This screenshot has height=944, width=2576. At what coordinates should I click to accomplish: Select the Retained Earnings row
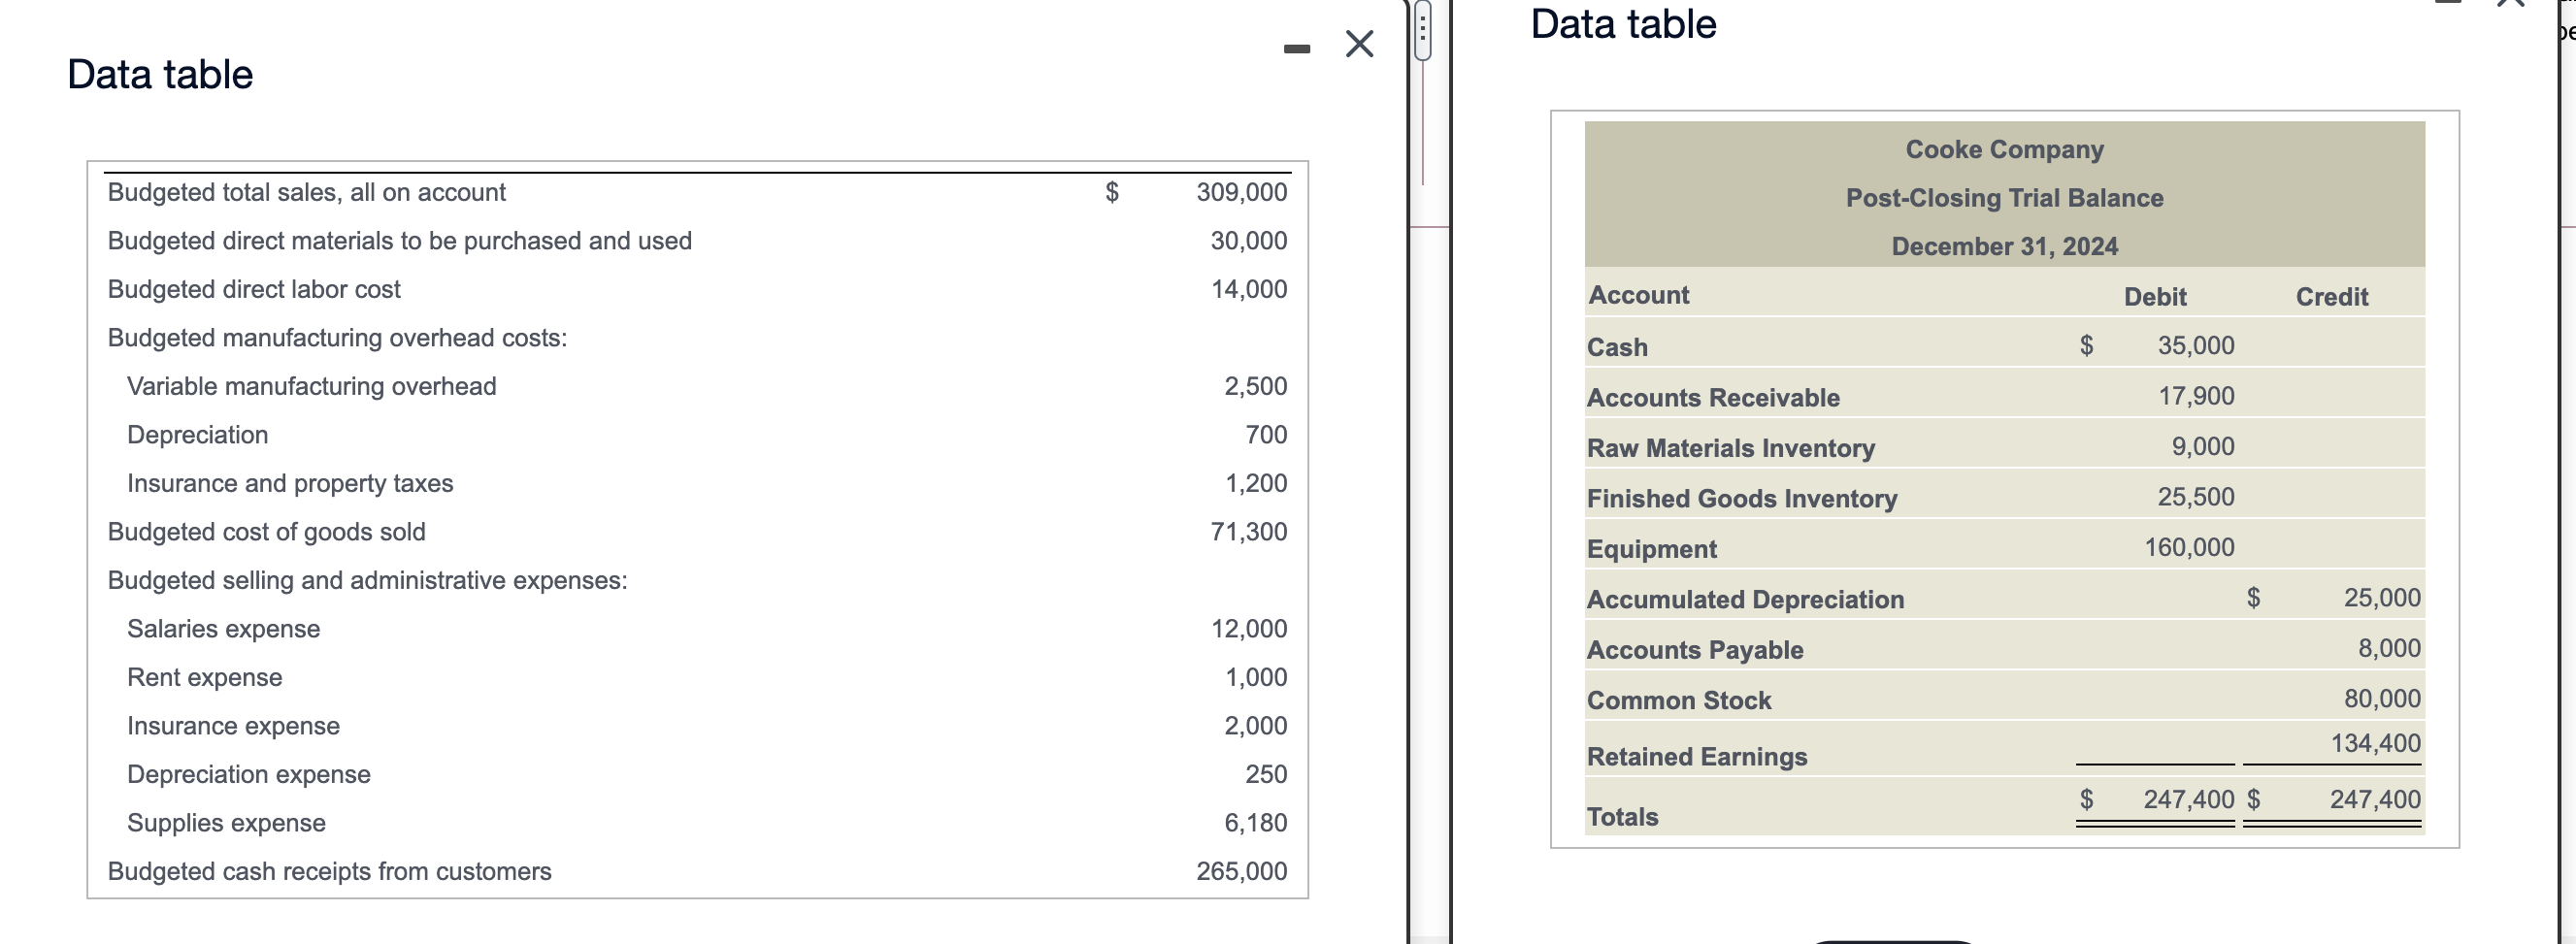click(x=1695, y=757)
